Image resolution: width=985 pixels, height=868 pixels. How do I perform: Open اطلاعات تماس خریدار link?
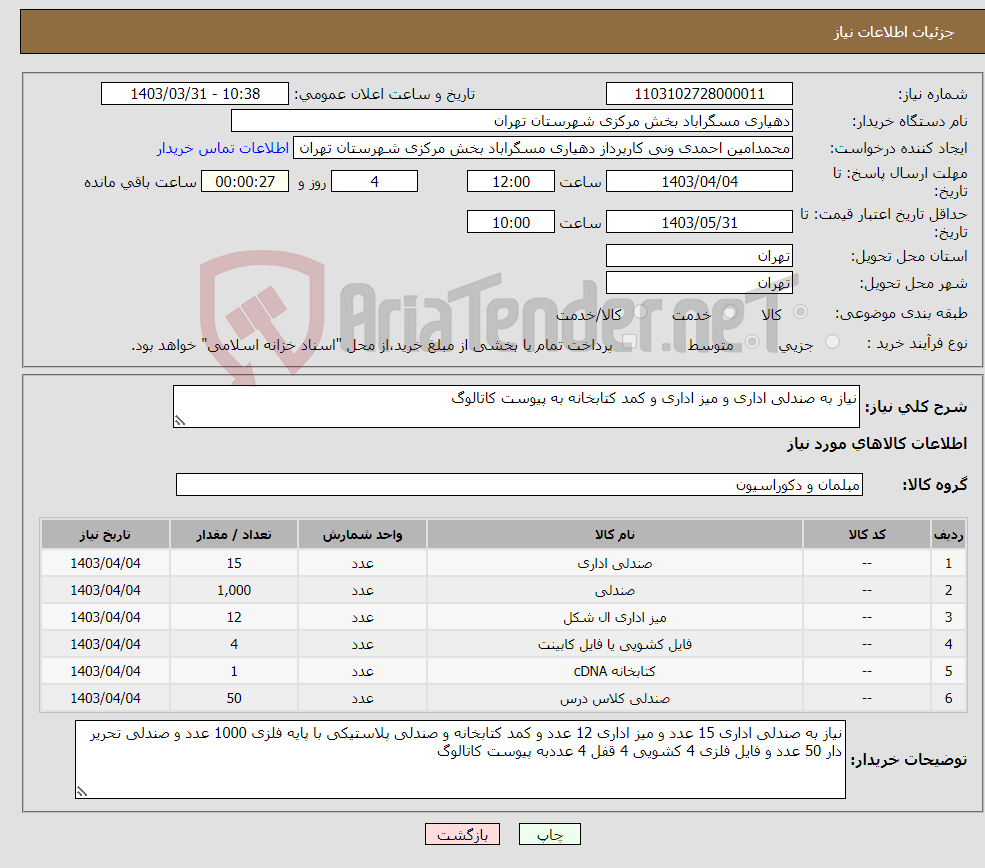coord(222,148)
